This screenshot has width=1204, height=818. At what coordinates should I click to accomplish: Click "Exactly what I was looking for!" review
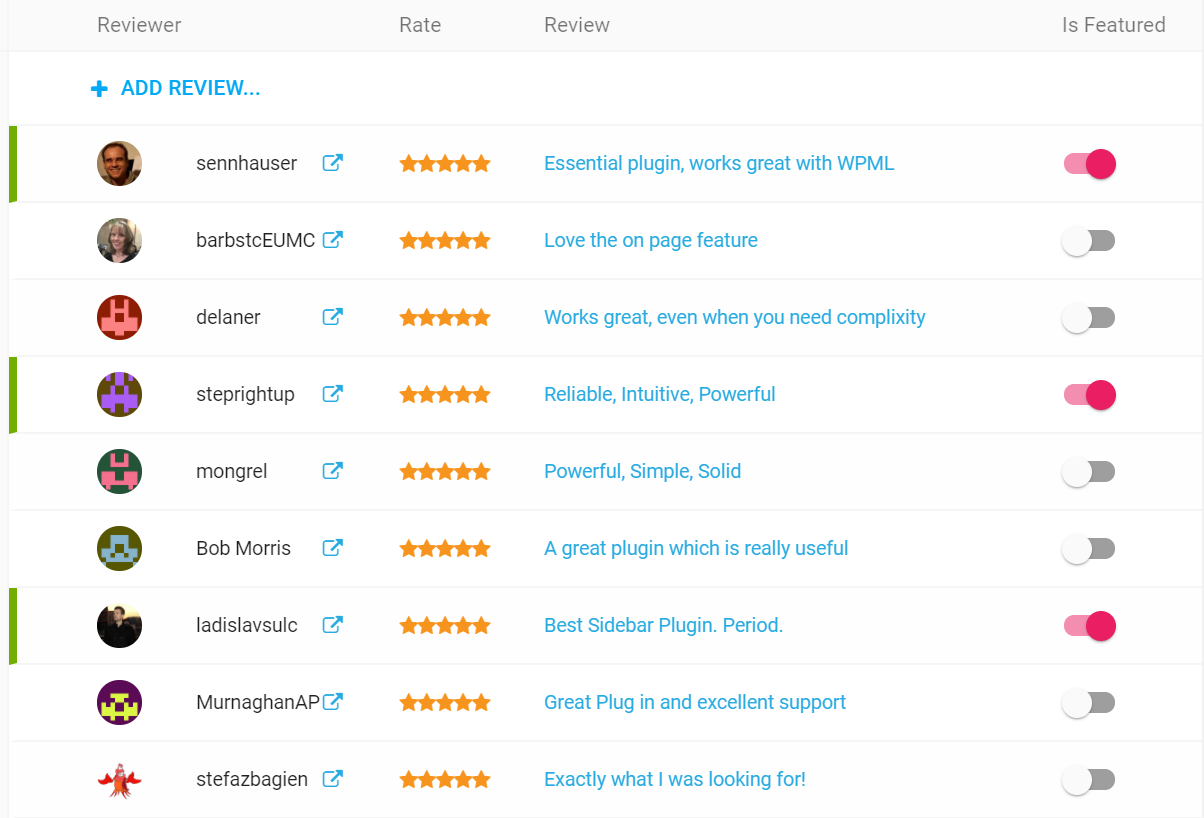click(675, 779)
